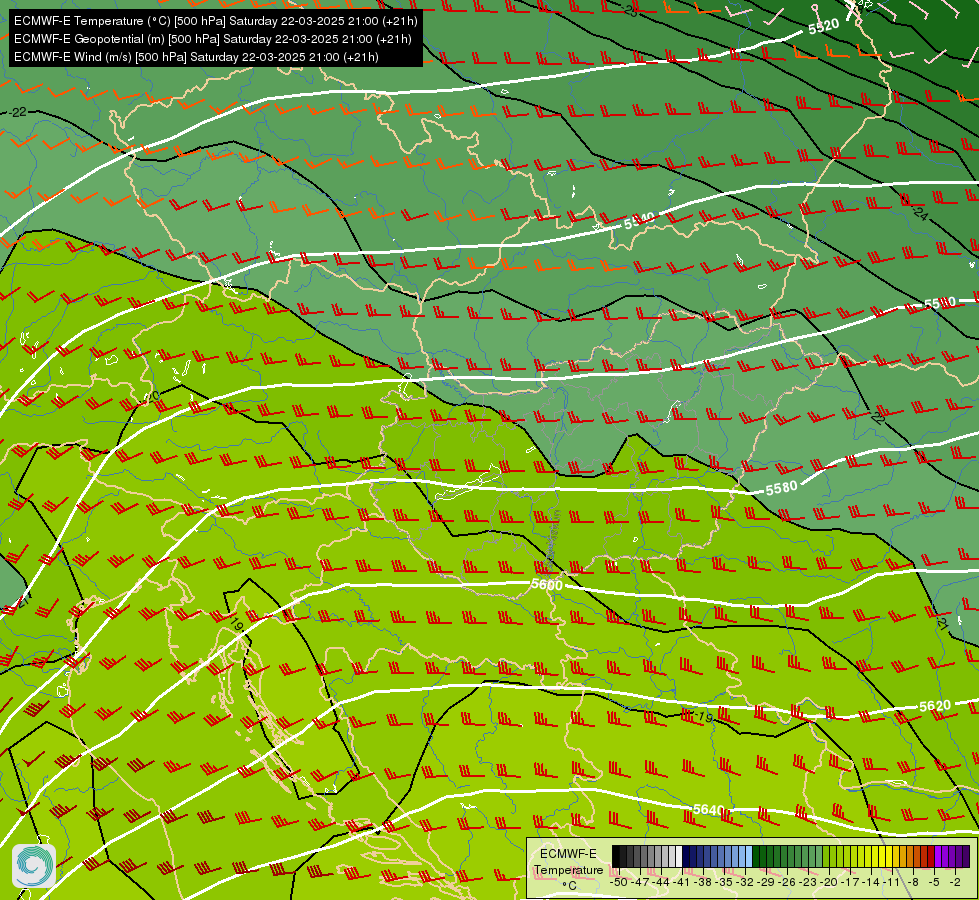The height and width of the screenshot is (900, 979).
Task: Click the -11 tick label on the colorbar
Action: (x=892, y=882)
